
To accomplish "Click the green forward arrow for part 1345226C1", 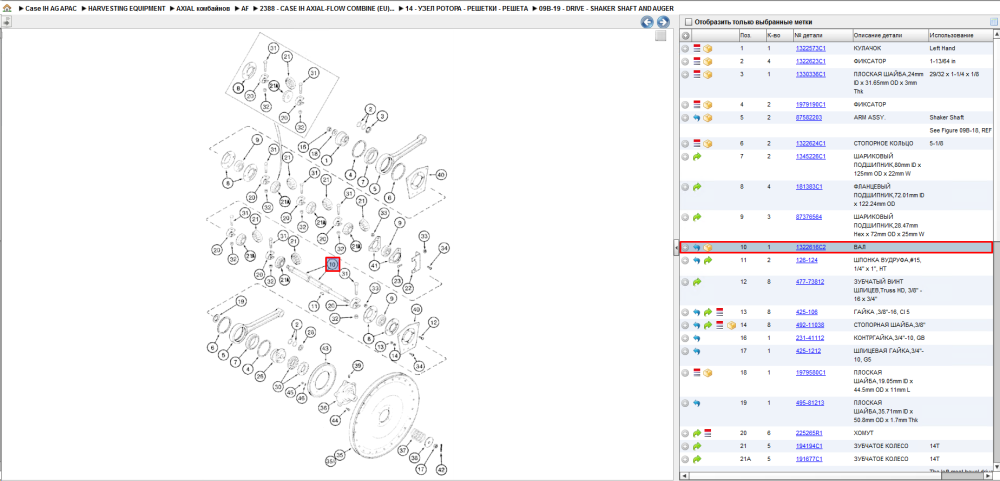I will (697, 156).
